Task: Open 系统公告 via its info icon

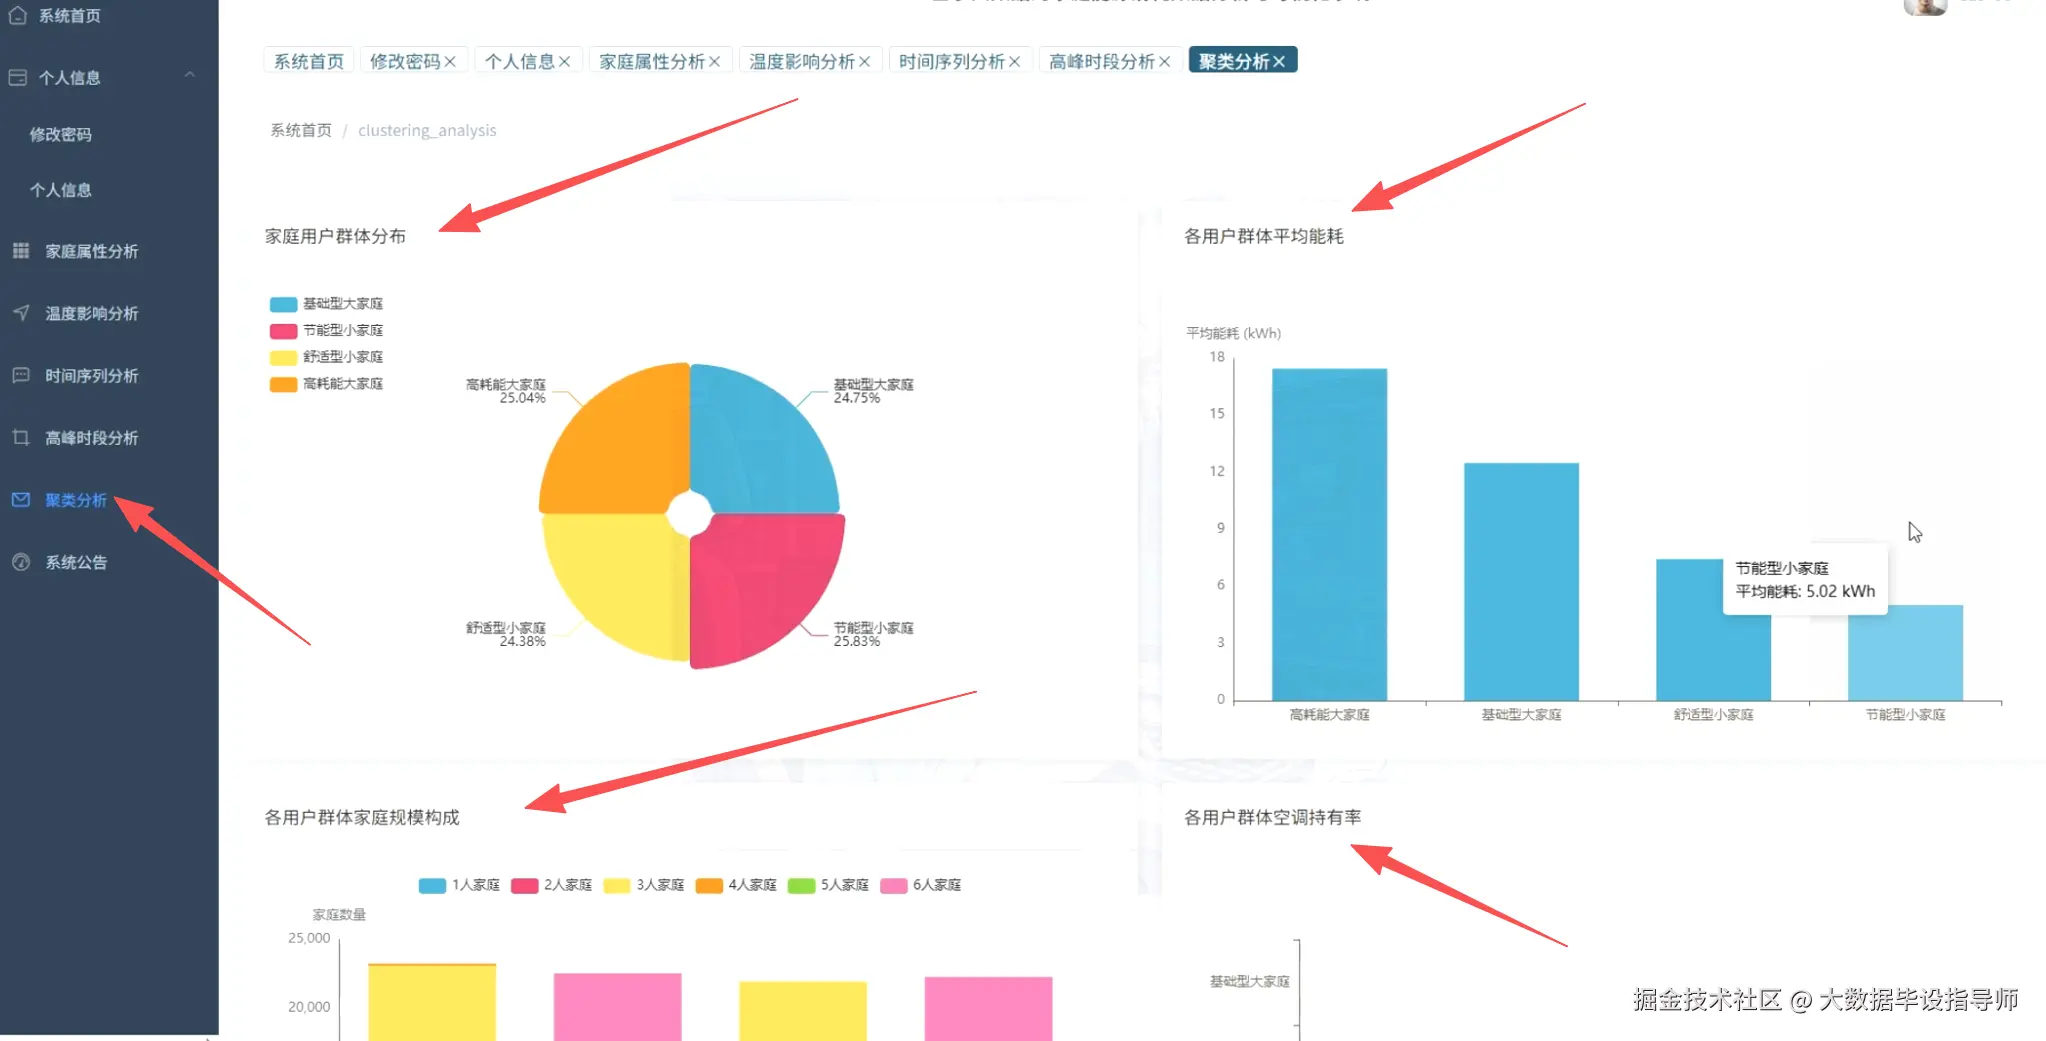Action: tap(20, 562)
